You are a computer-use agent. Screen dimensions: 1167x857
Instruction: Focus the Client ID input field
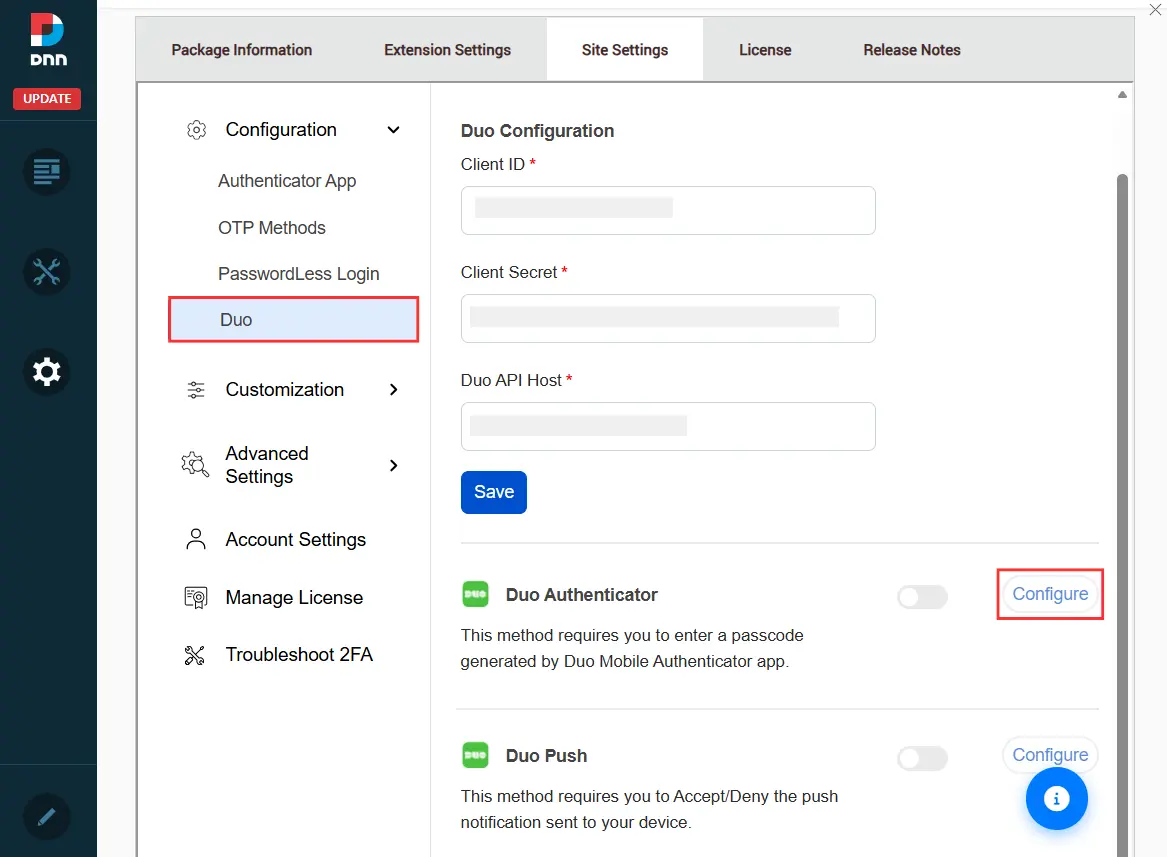click(668, 211)
